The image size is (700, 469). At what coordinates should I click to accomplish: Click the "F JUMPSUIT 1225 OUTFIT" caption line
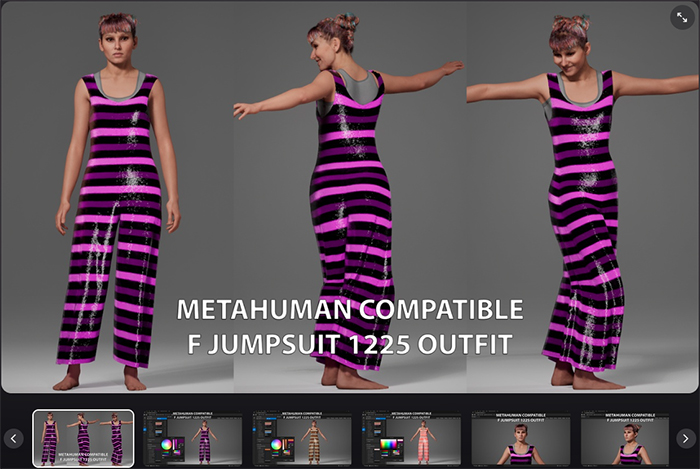[349, 344]
